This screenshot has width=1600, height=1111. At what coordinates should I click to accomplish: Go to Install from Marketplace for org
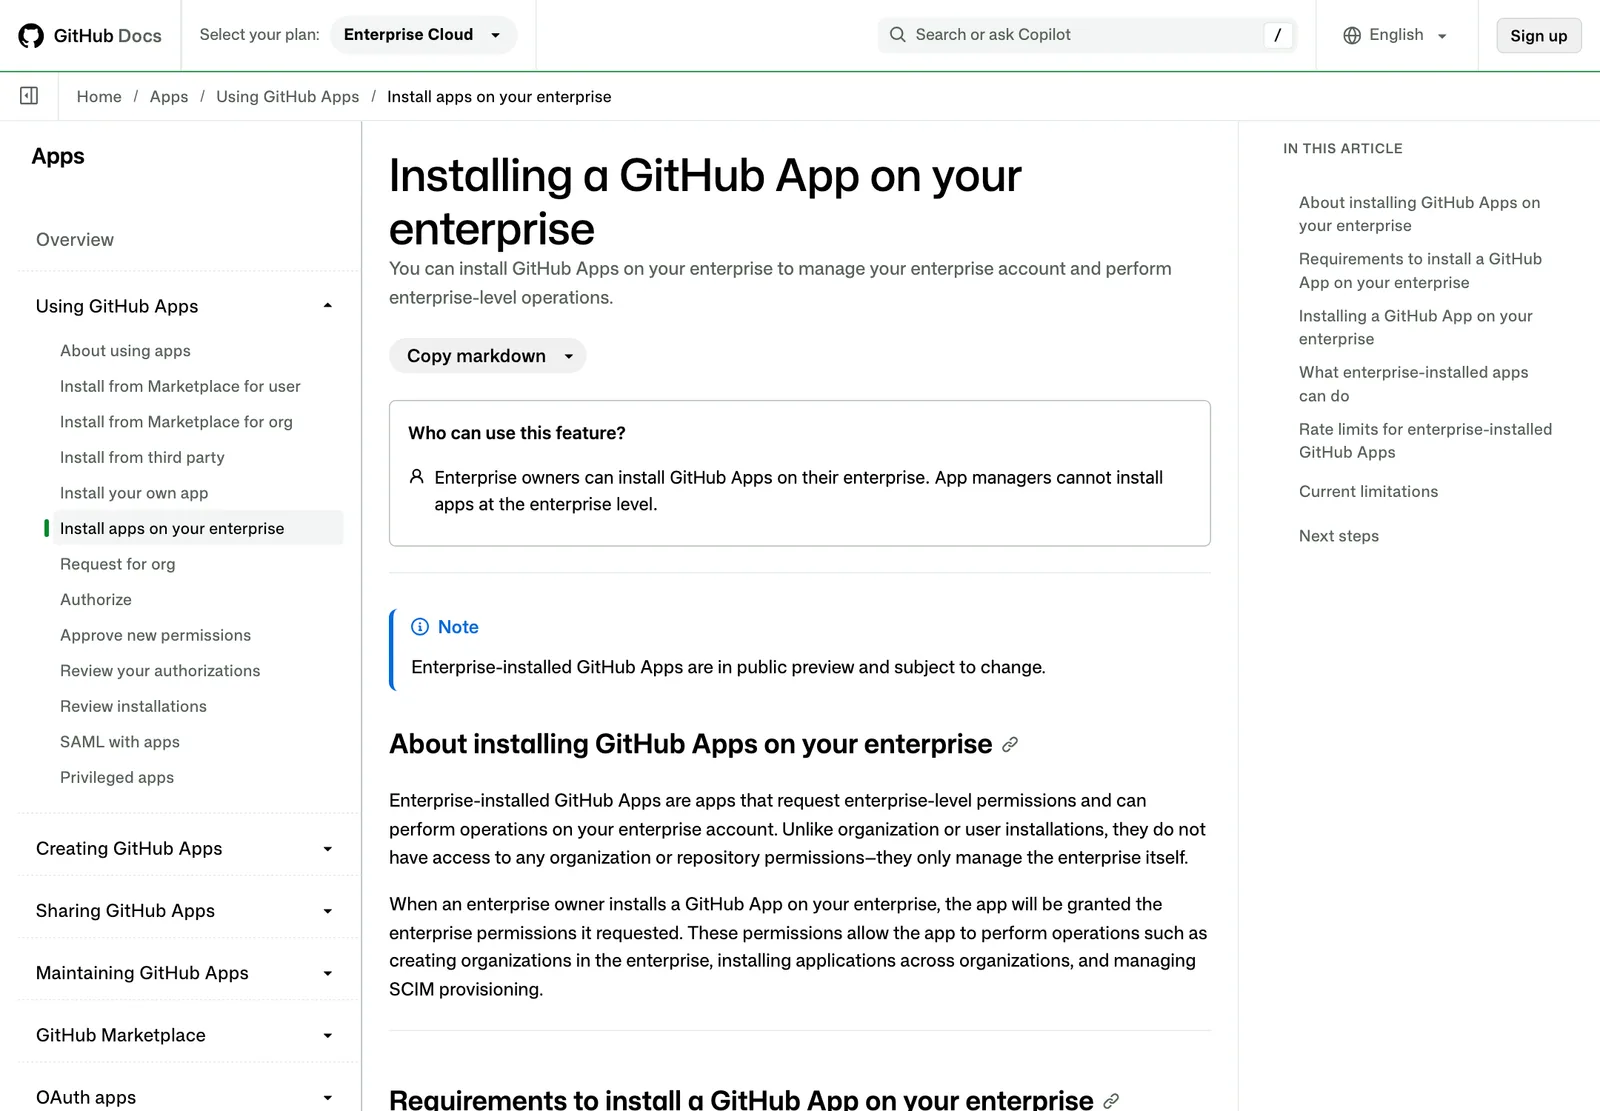coord(176,422)
